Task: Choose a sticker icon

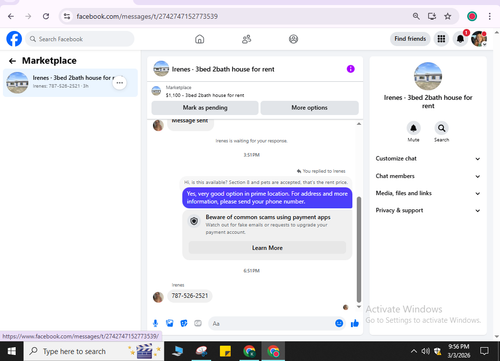Action: coord(184,323)
